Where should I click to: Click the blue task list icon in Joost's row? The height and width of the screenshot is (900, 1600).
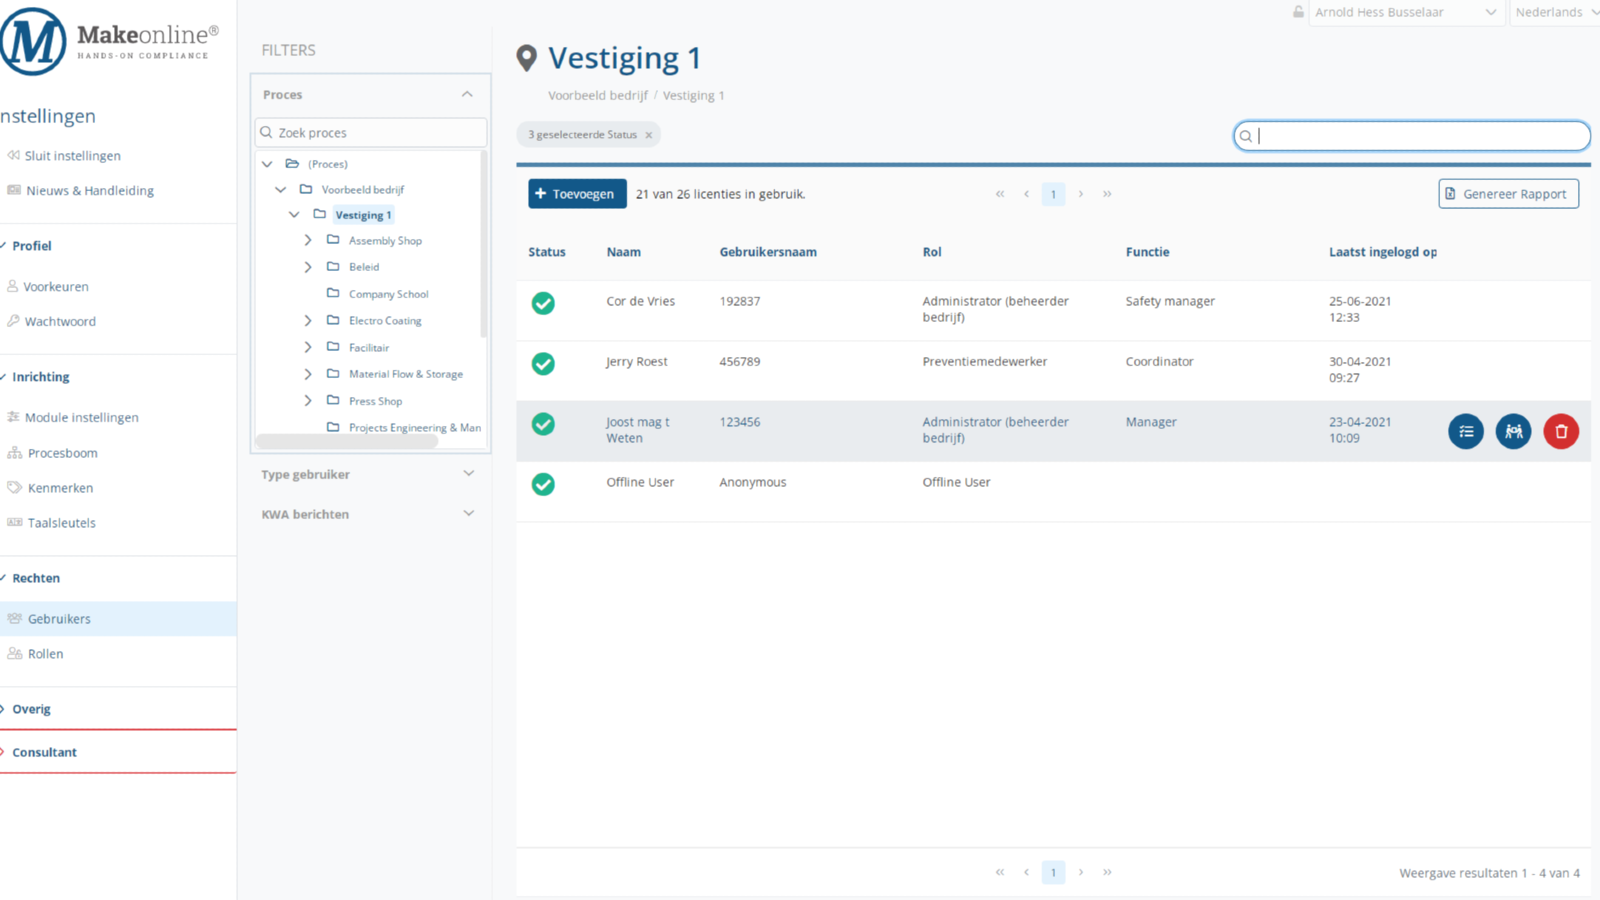coord(1465,432)
